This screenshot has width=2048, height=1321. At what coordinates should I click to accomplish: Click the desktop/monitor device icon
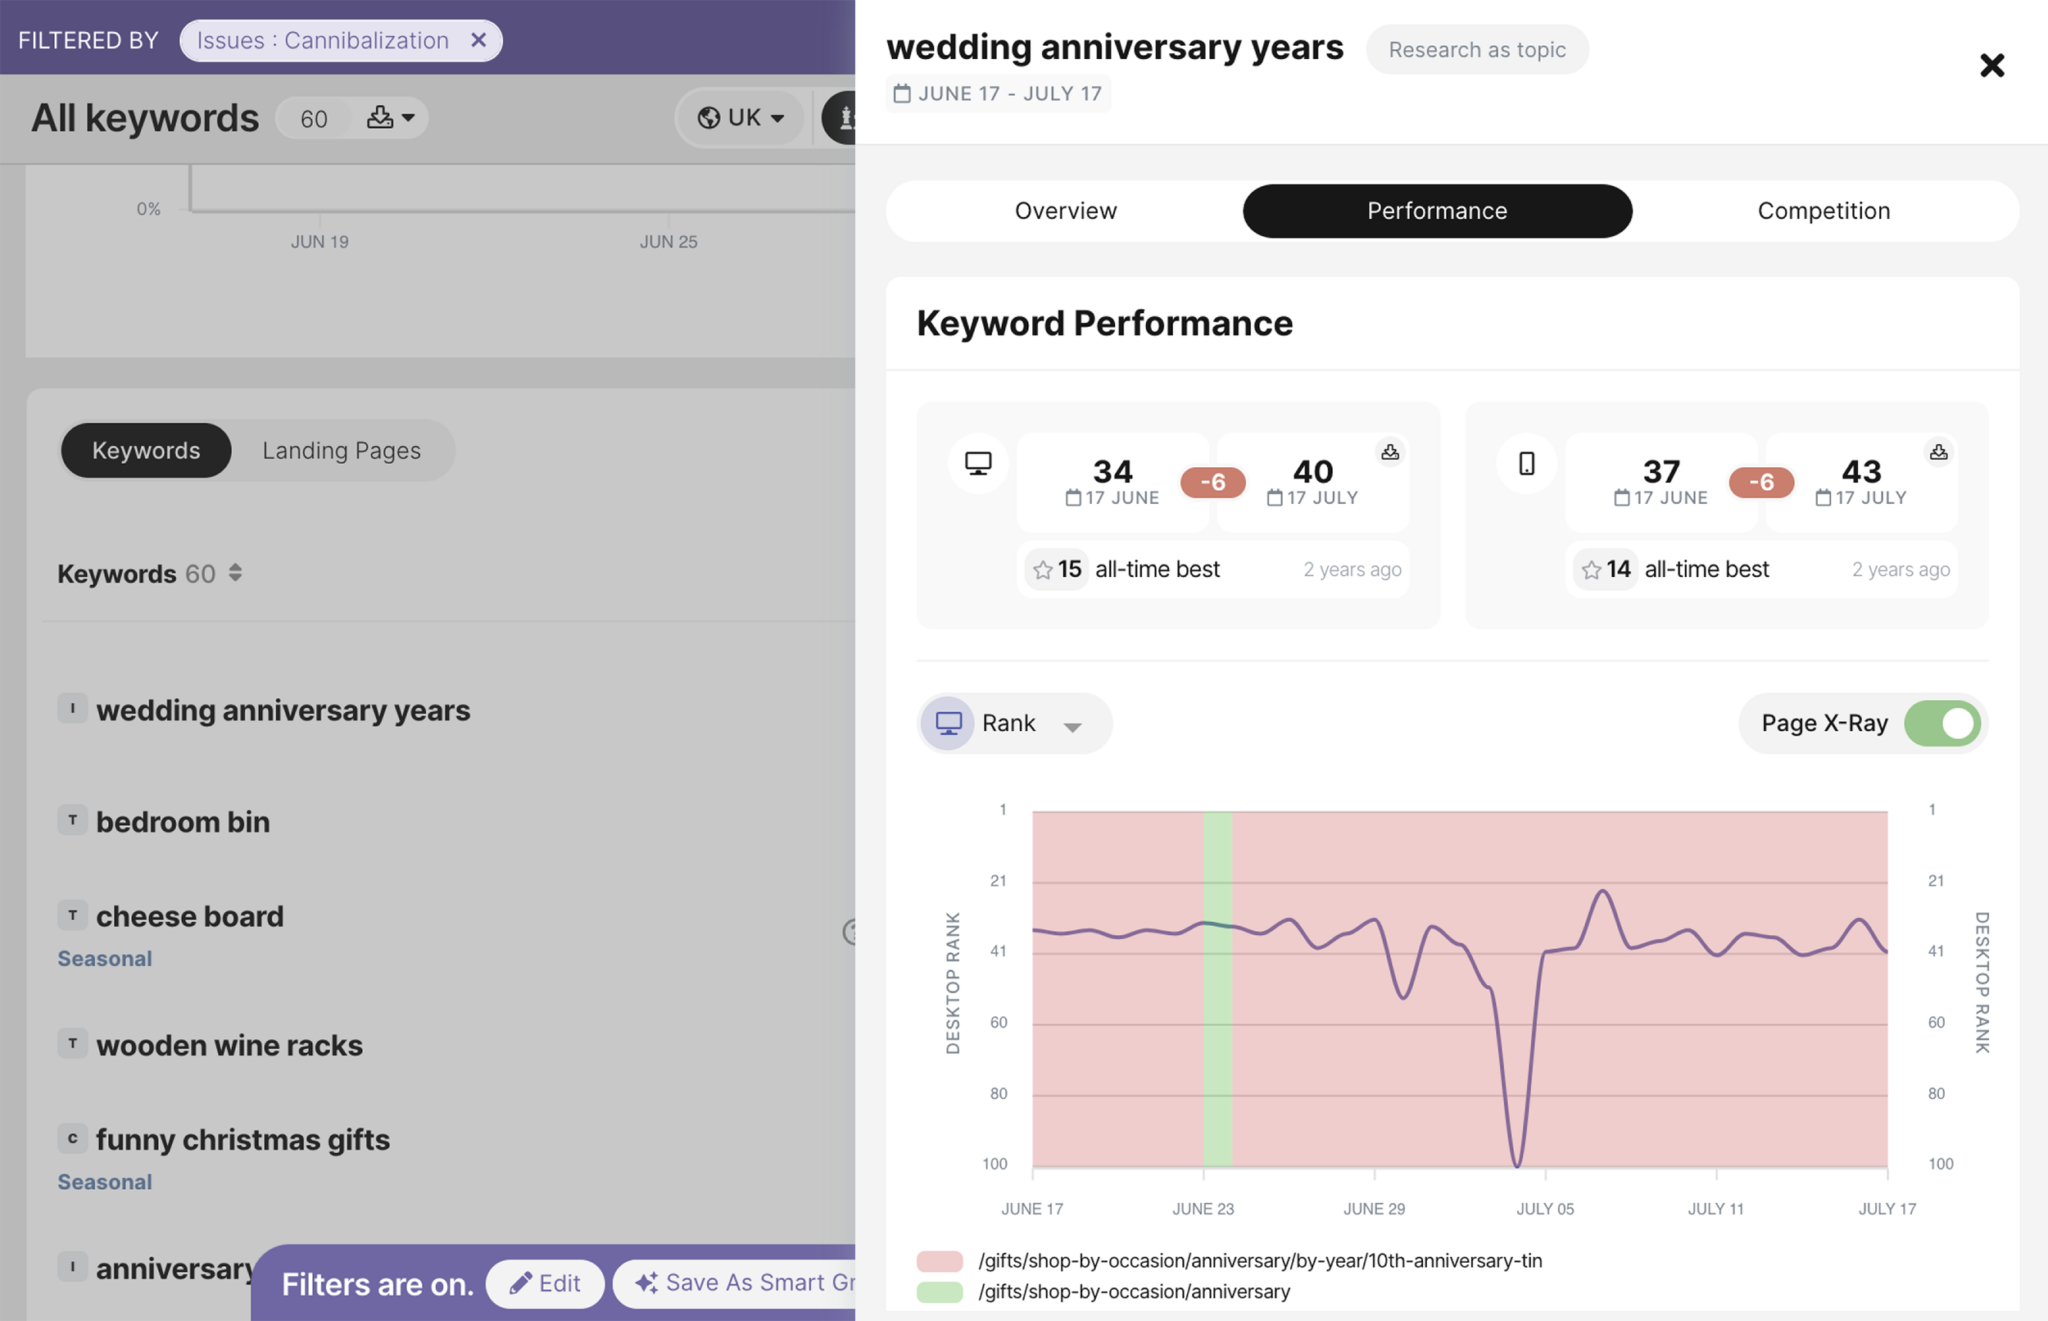tap(948, 724)
